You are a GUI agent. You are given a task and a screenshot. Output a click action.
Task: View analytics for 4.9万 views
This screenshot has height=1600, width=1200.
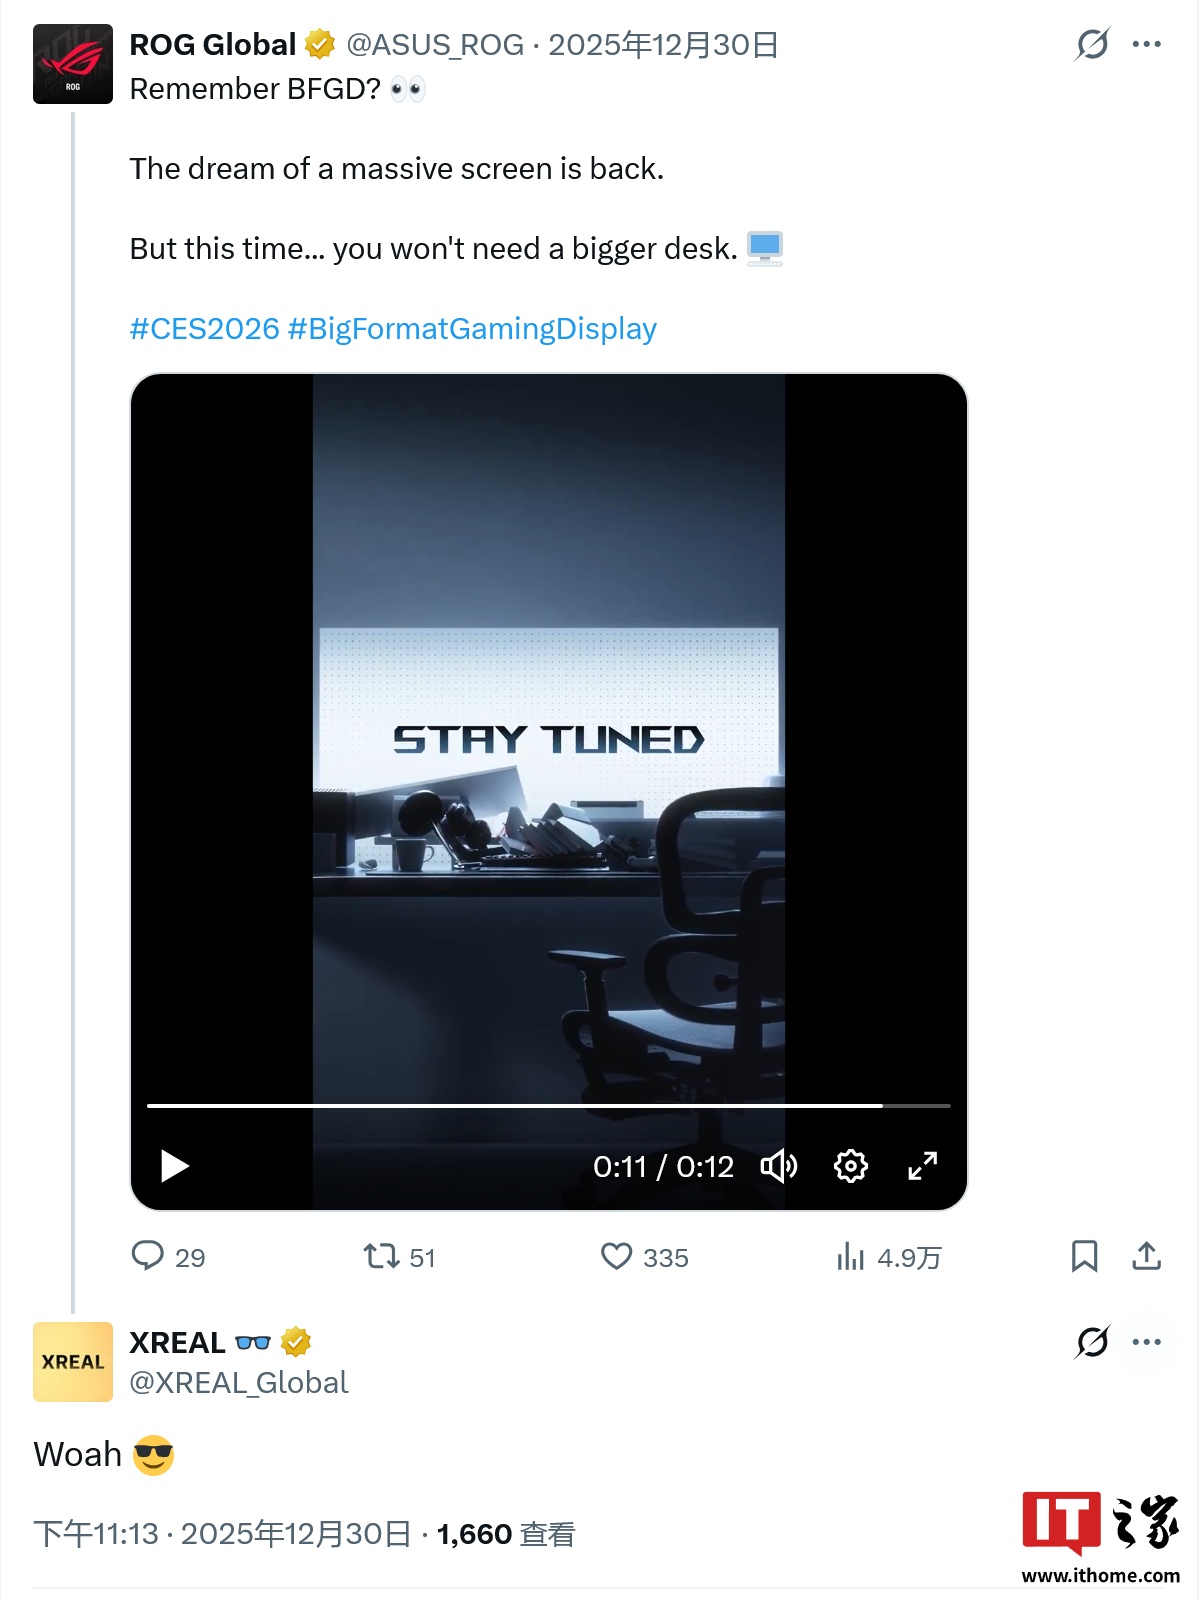pos(850,1256)
